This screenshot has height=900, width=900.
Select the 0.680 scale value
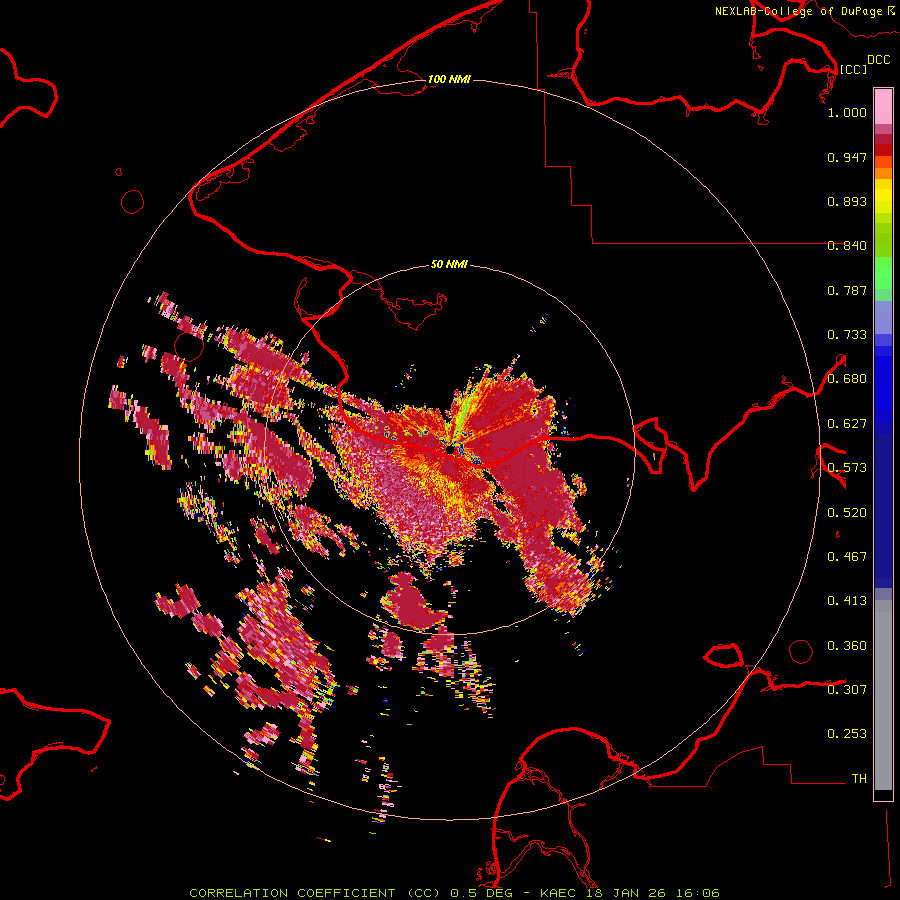847,379
